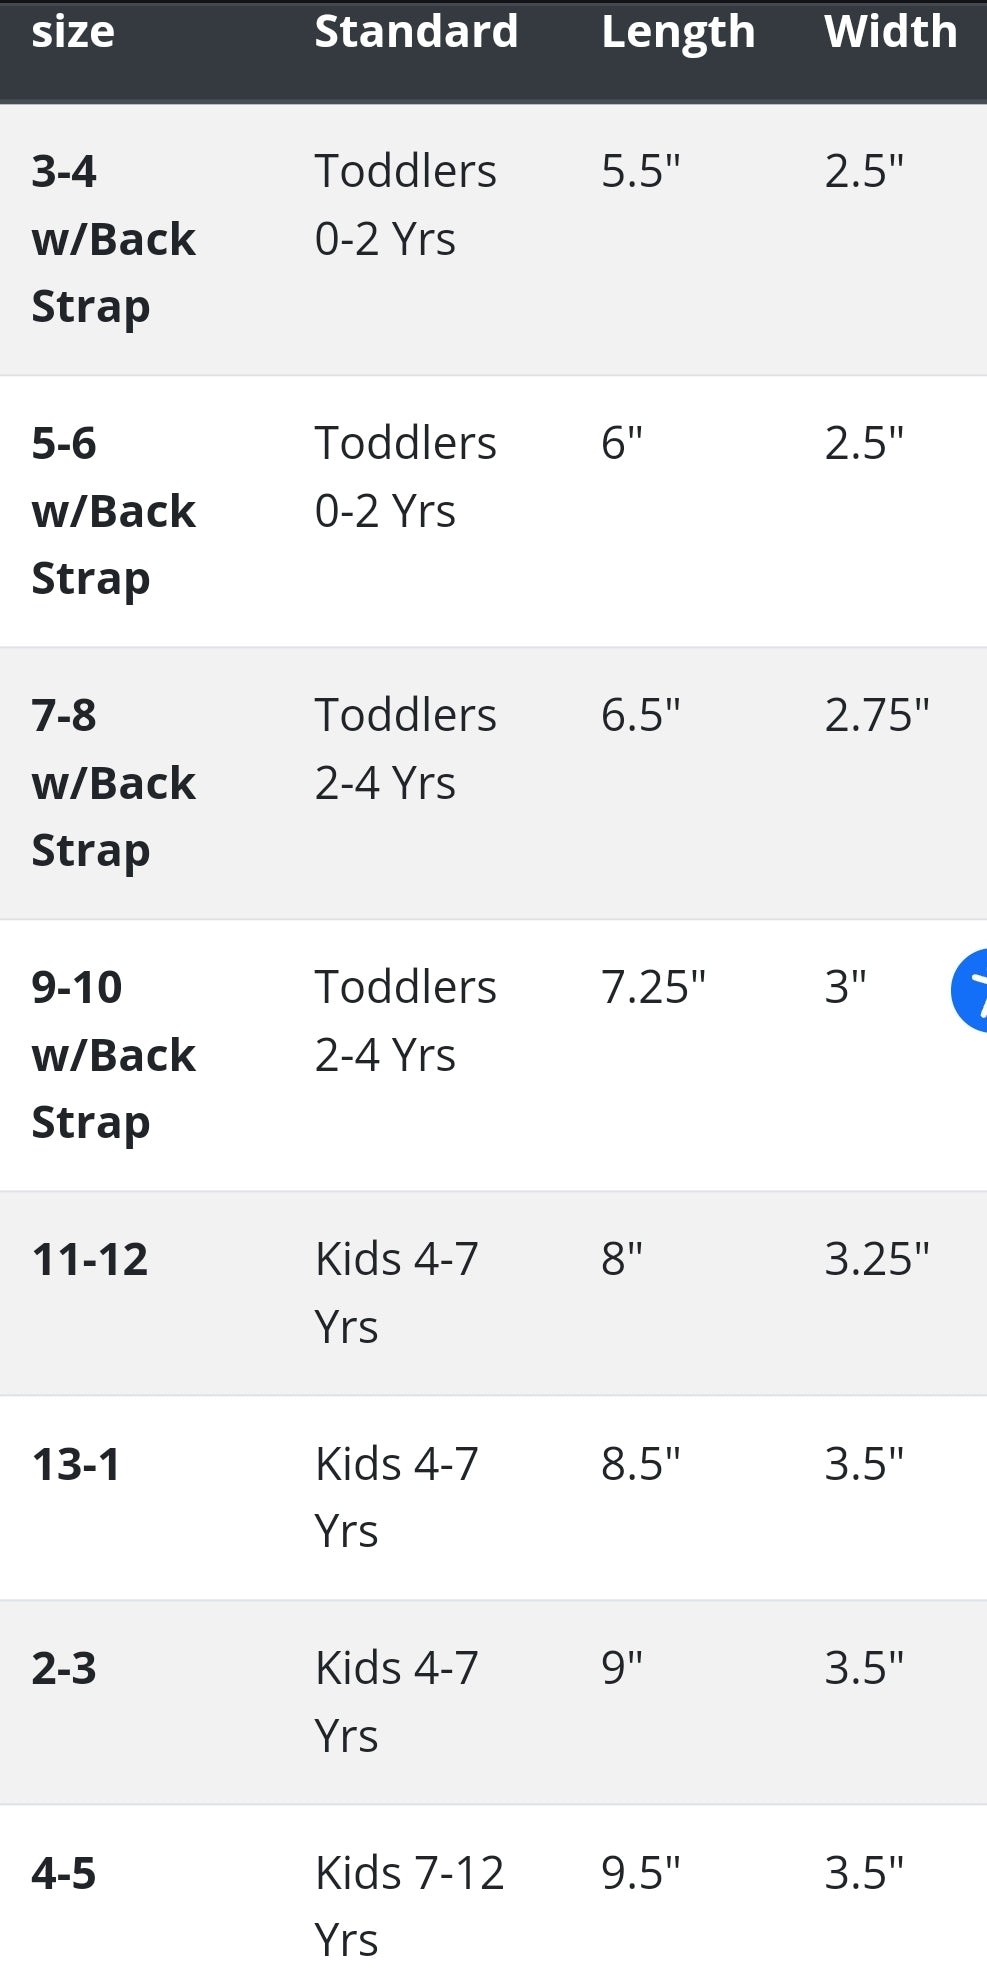The width and height of the screenshot is (987, 1974).
Task: Click the "Length" column header
Action: click(x=678, y=32)
